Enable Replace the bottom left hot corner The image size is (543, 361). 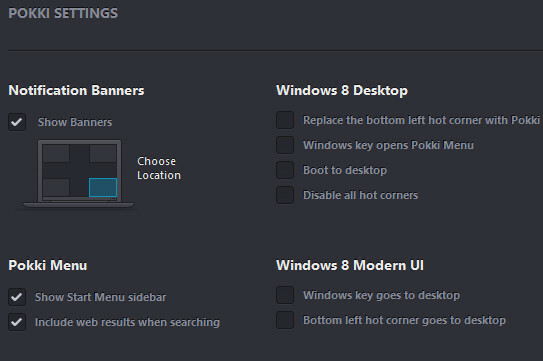click(x=285, y=120)
